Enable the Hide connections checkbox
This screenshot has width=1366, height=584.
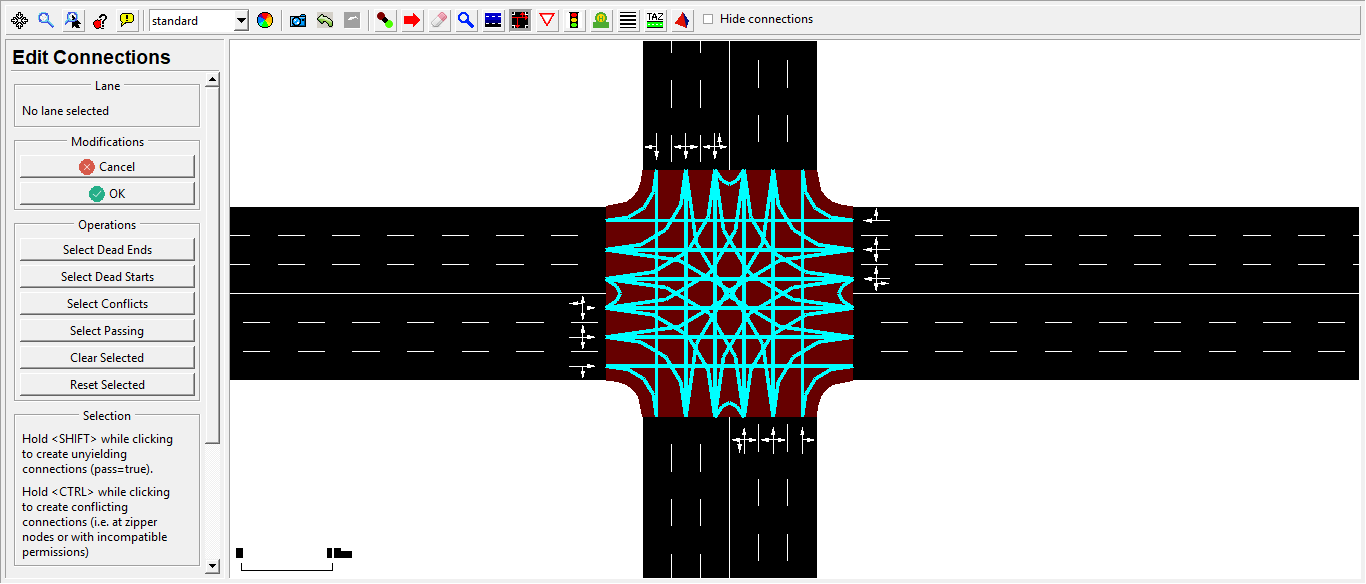tap(709, 20)
